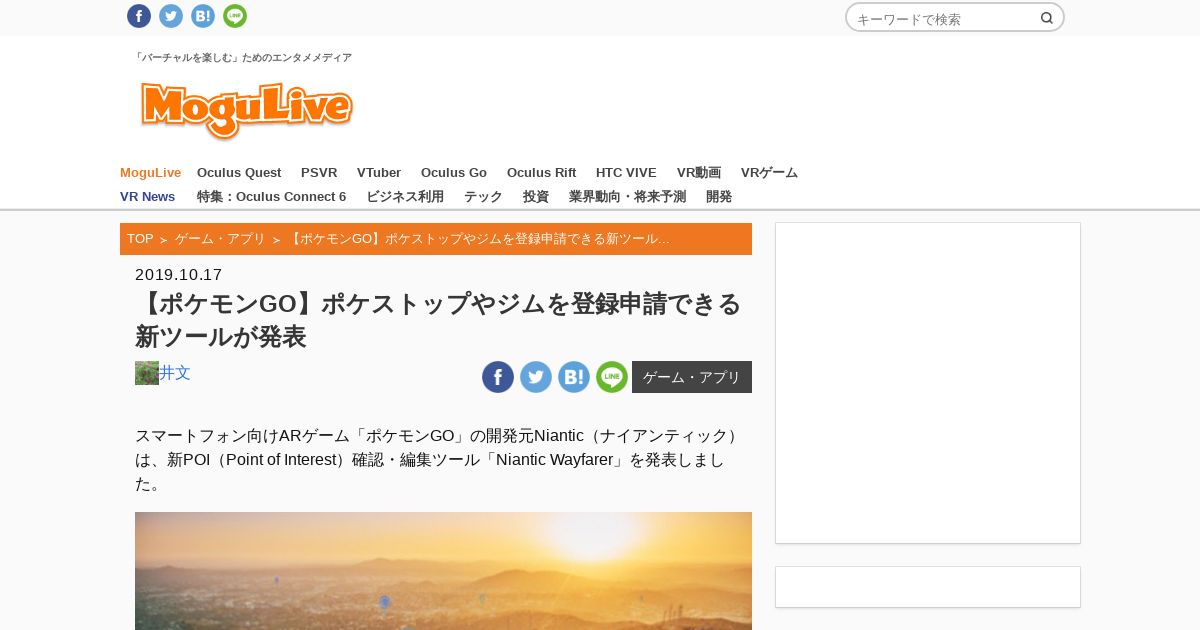Open the Oculus Rift menu item
This screenshot has width=1200, height=630.
[541, 173]
